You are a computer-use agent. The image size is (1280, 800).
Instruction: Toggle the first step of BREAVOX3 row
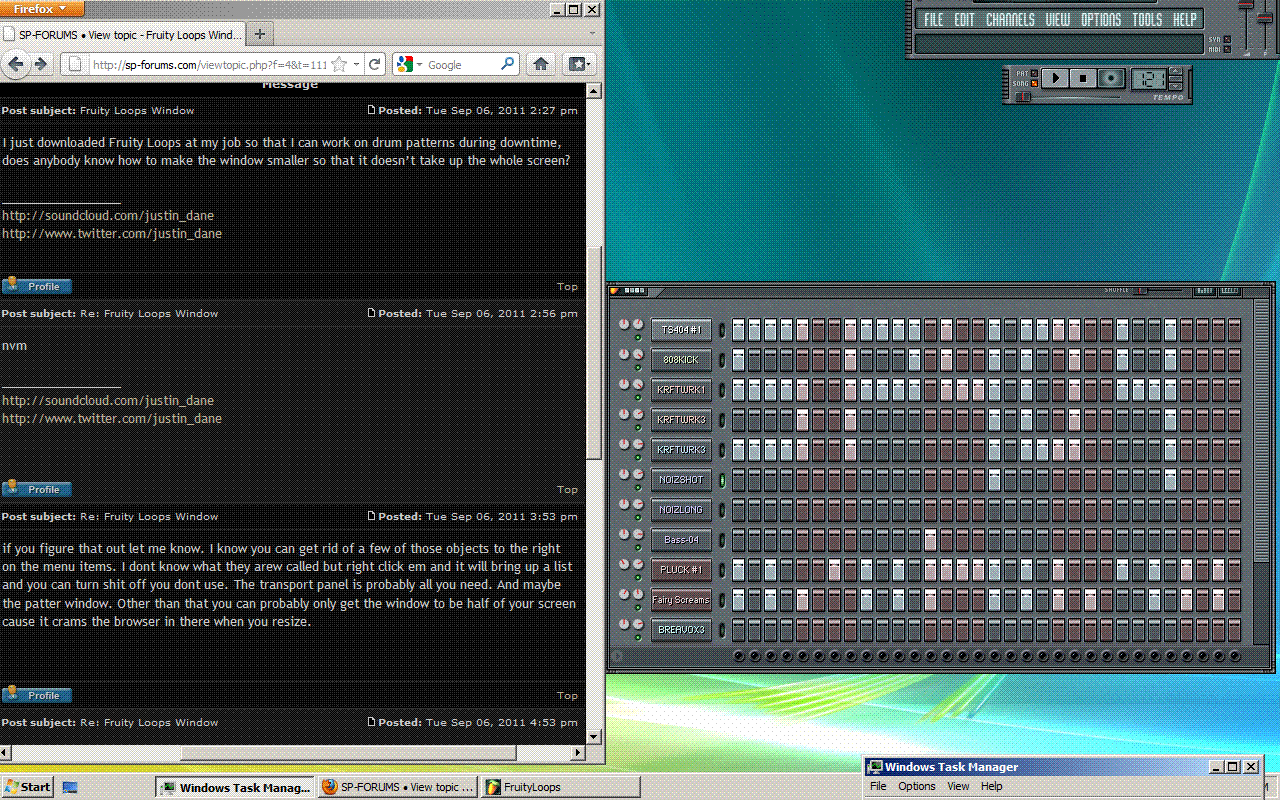click(738, 630)
